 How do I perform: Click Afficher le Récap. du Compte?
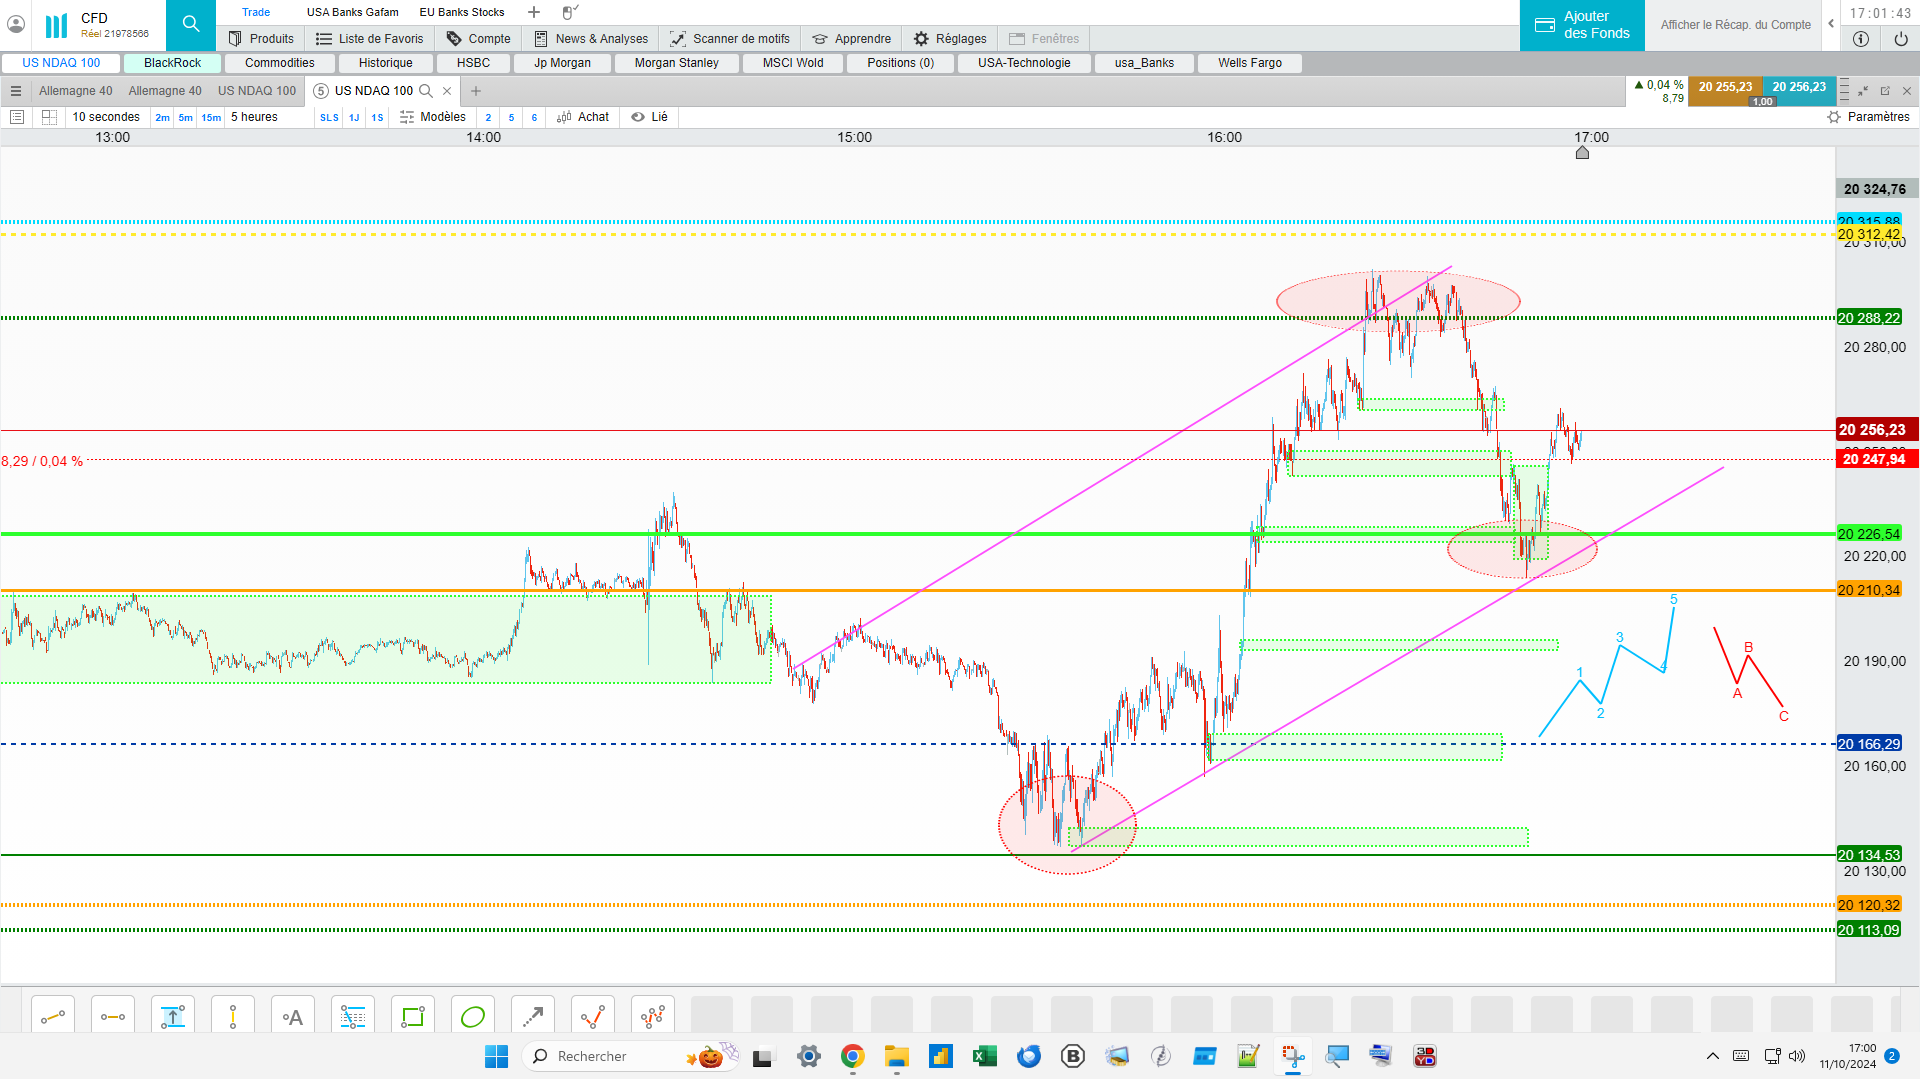(x=1736, y=25)
